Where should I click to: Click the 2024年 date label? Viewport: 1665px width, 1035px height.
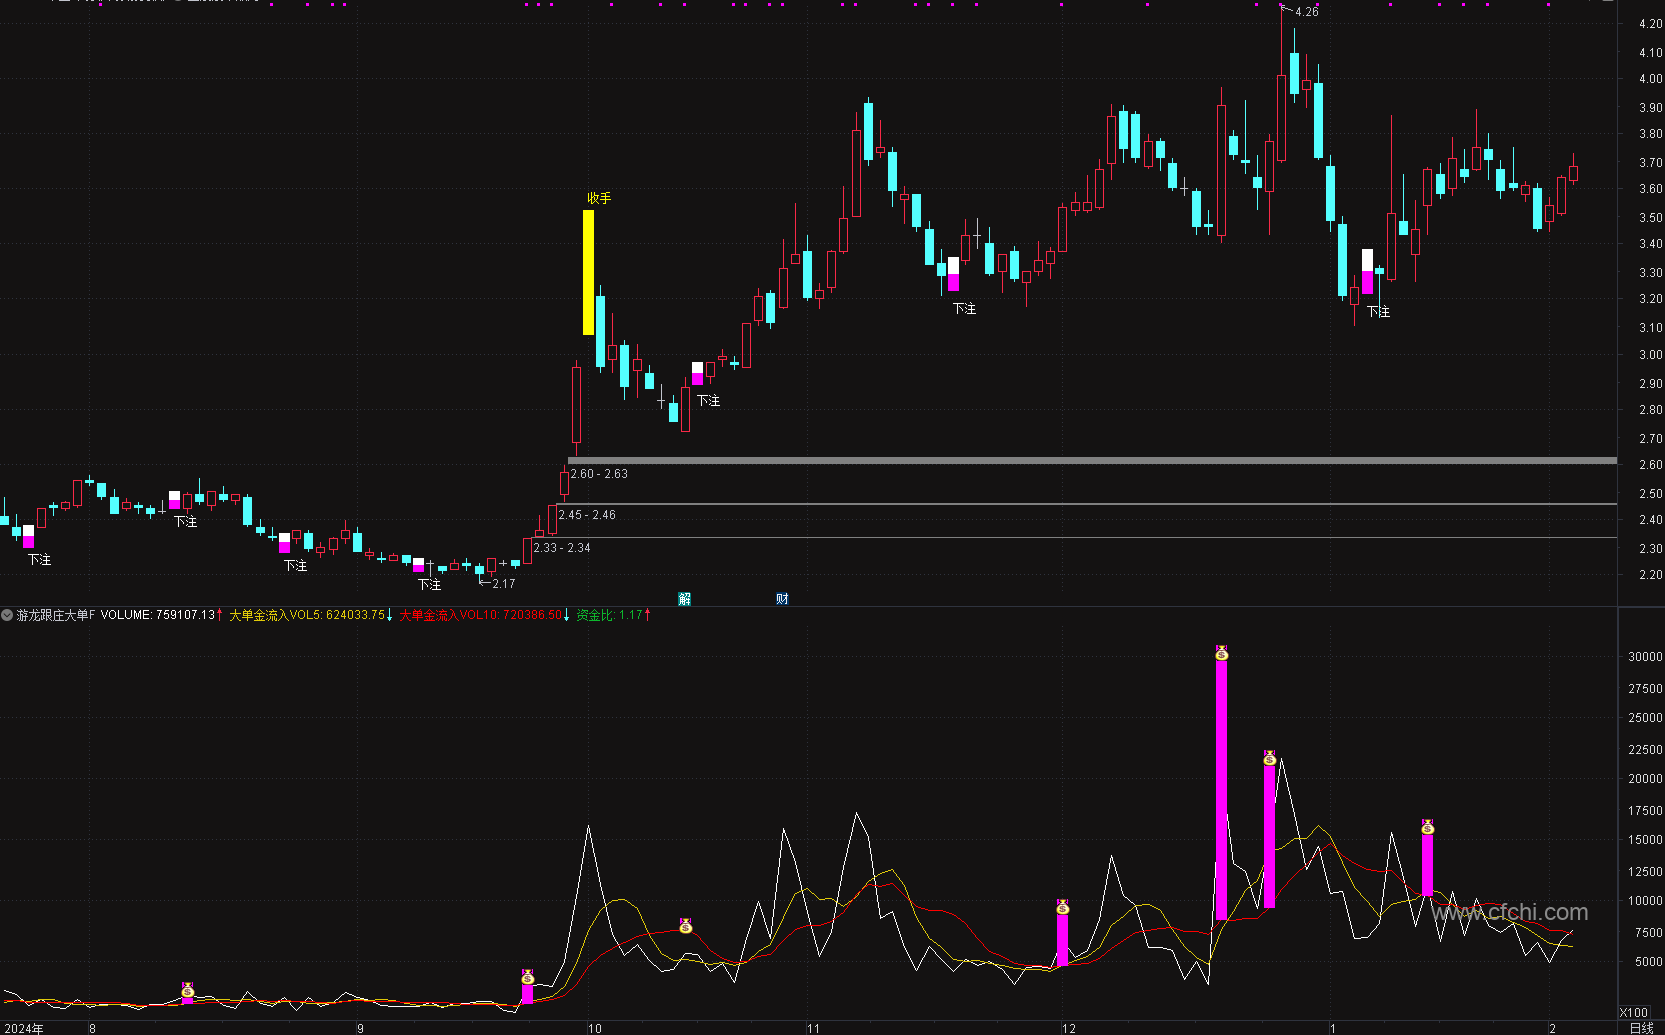point(25,1028)
